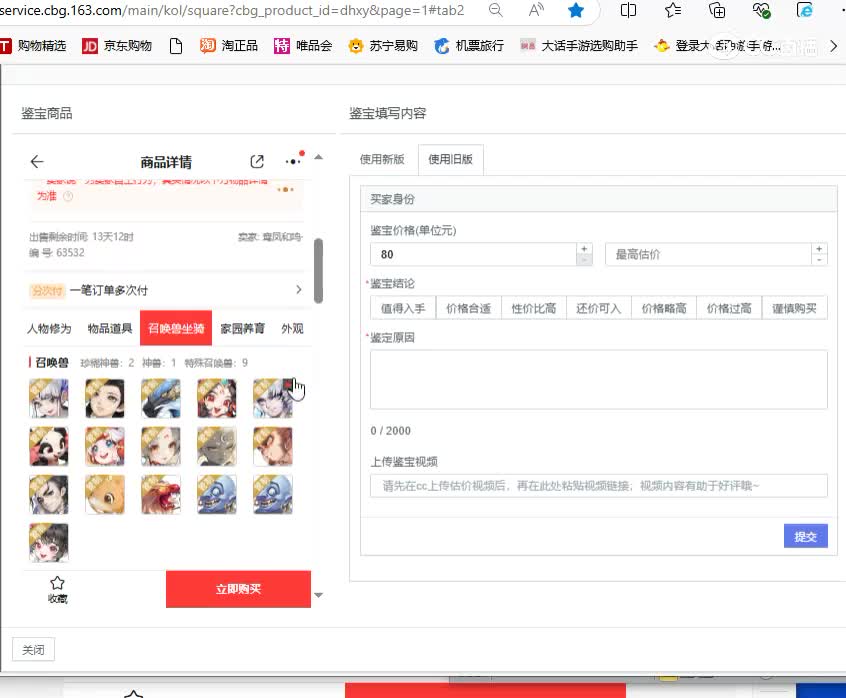Increase the 鉴宝价格 value with the plus stepper
This screenshot has width=846, height=698.
coord(584,249)
